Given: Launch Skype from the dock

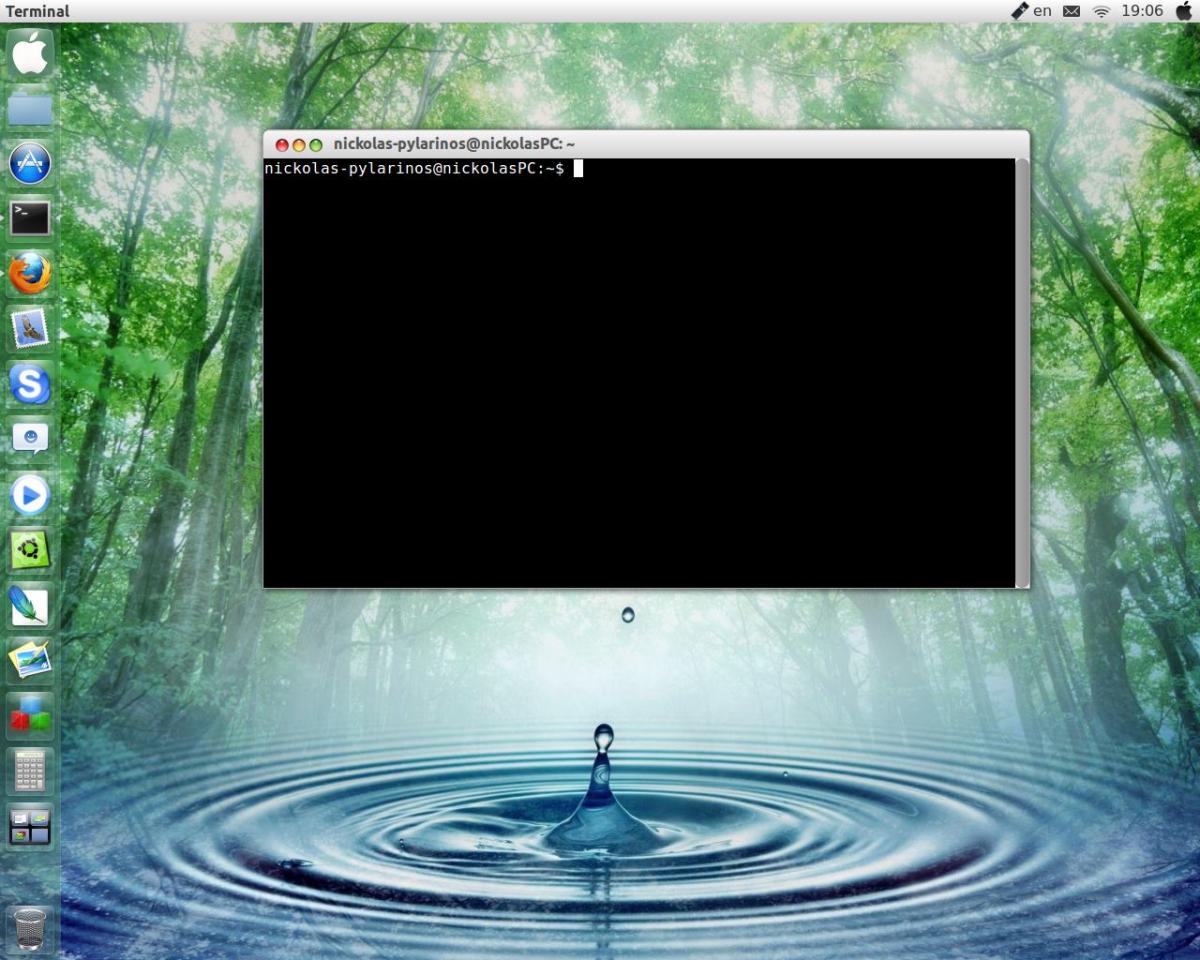Looking at the screenshot, I should tap(30, 384).
